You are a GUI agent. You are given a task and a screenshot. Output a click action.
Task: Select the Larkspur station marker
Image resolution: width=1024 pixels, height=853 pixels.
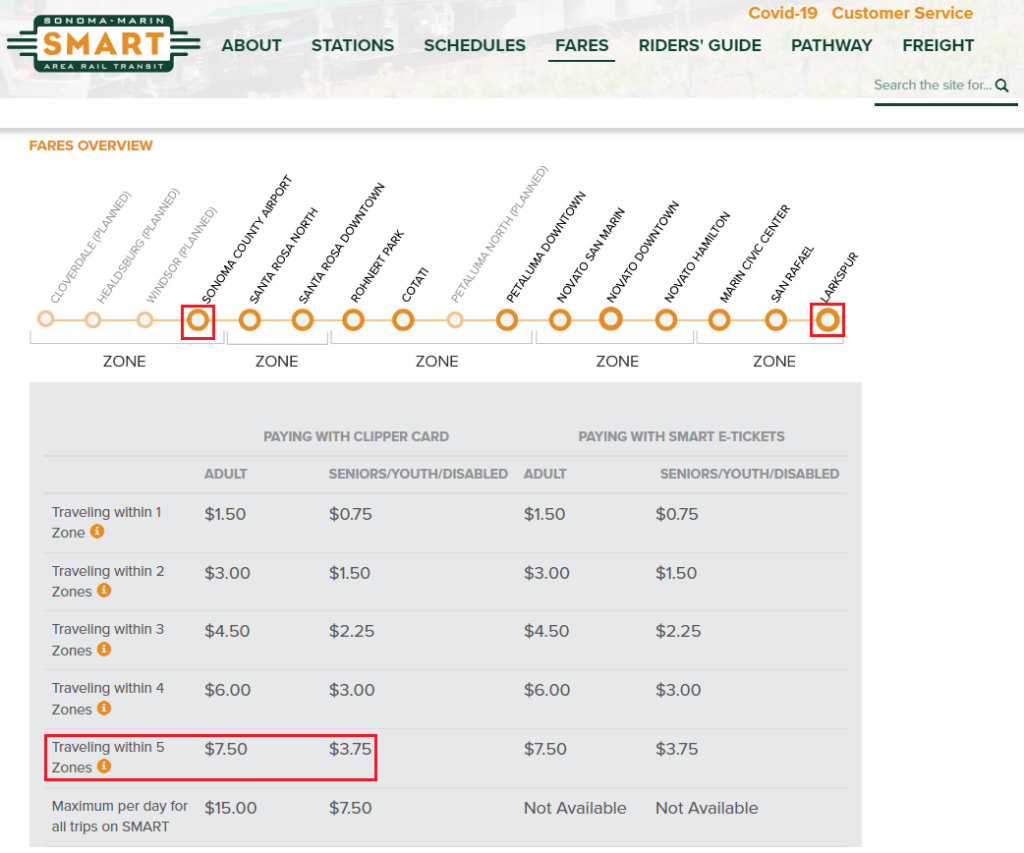(x=827, y=320)
